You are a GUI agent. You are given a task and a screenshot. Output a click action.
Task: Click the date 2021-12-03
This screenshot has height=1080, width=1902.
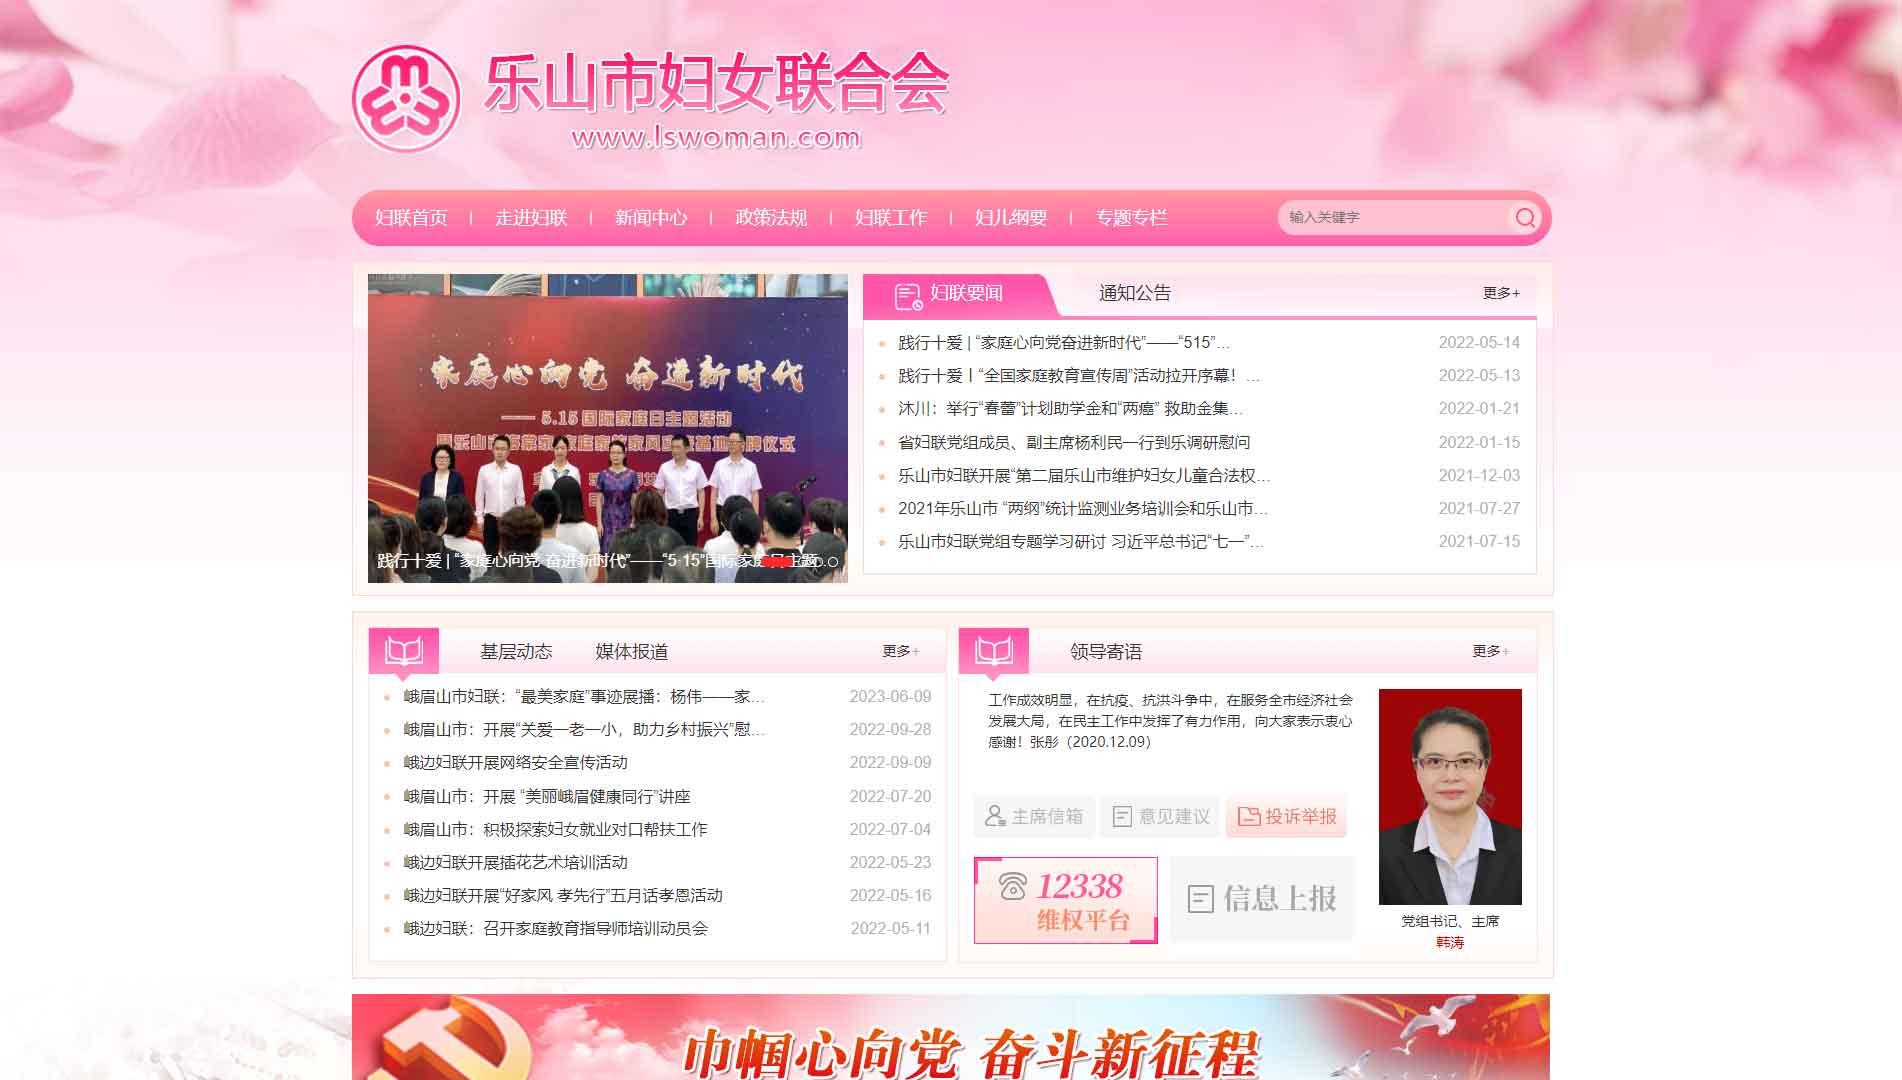[x=1479, y=476]
